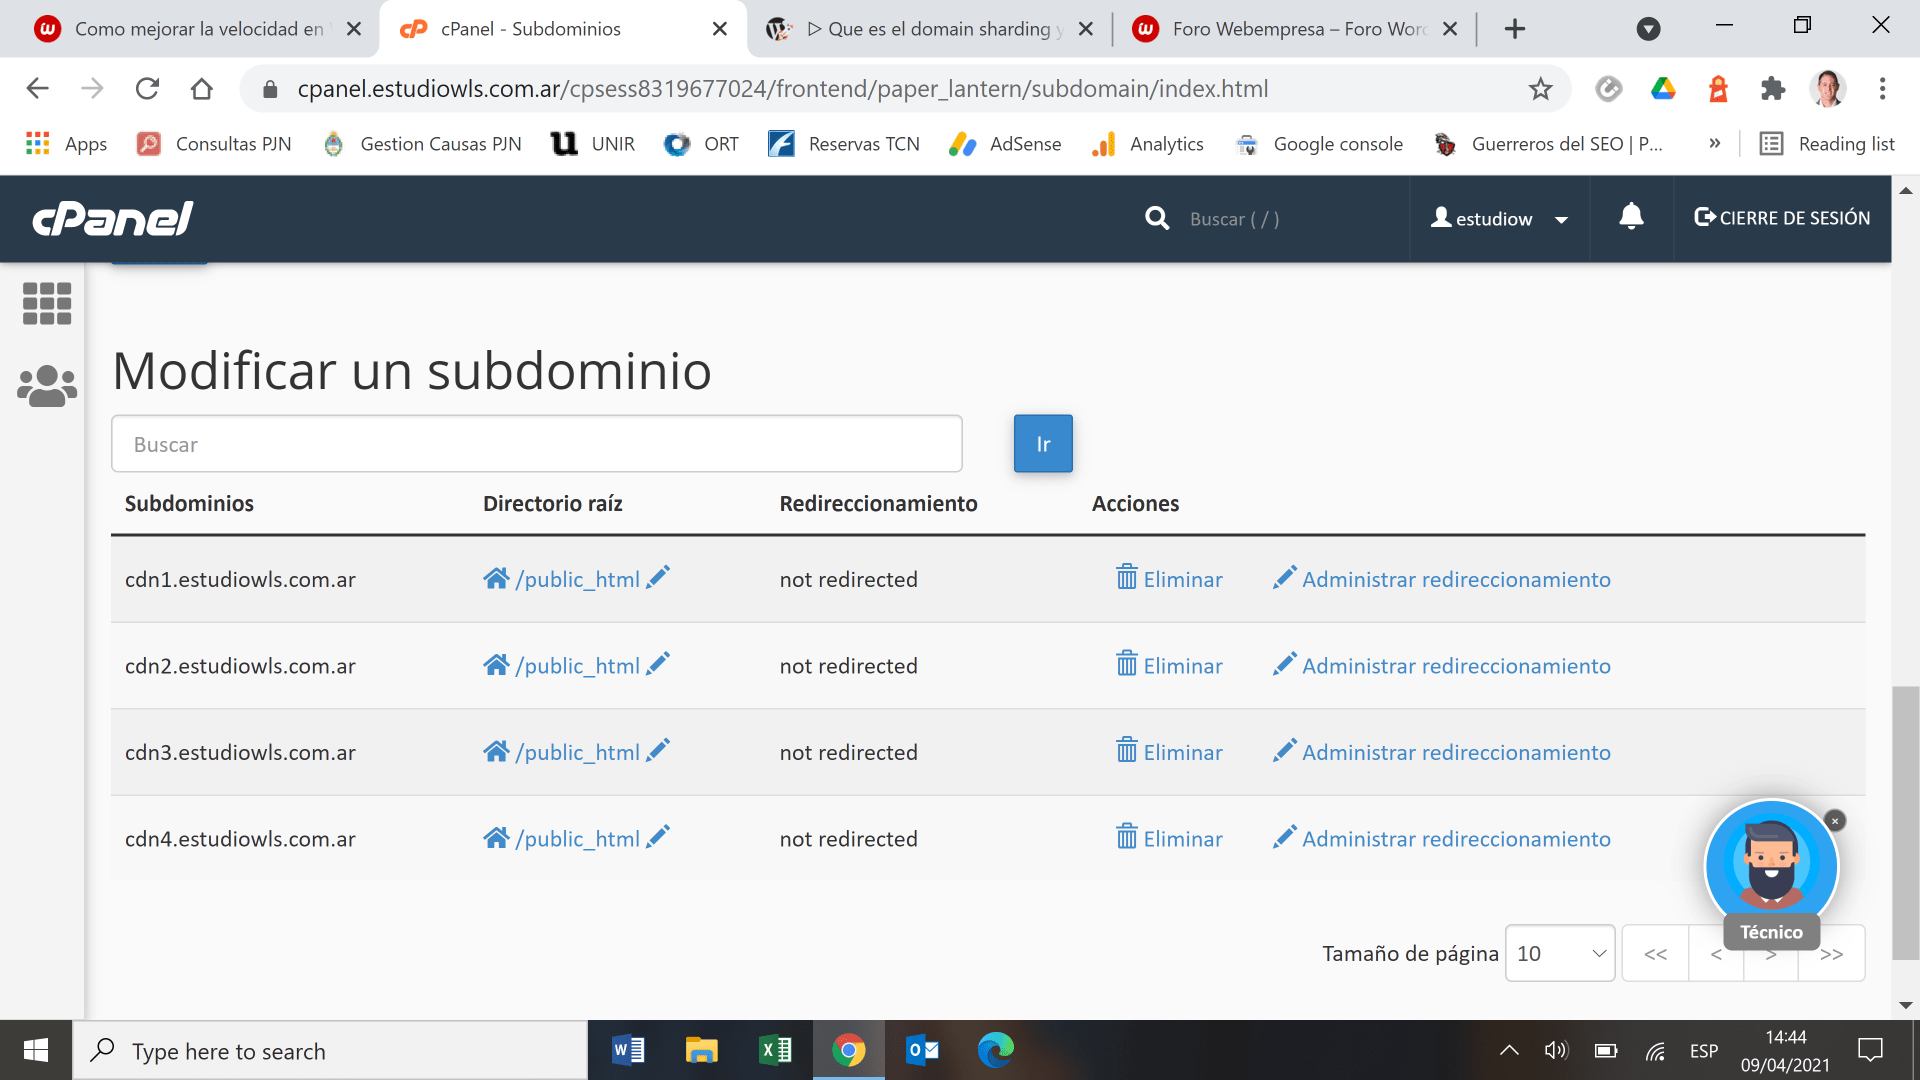Open Google console bookmark
1920x1080 pixels.
1319,144
